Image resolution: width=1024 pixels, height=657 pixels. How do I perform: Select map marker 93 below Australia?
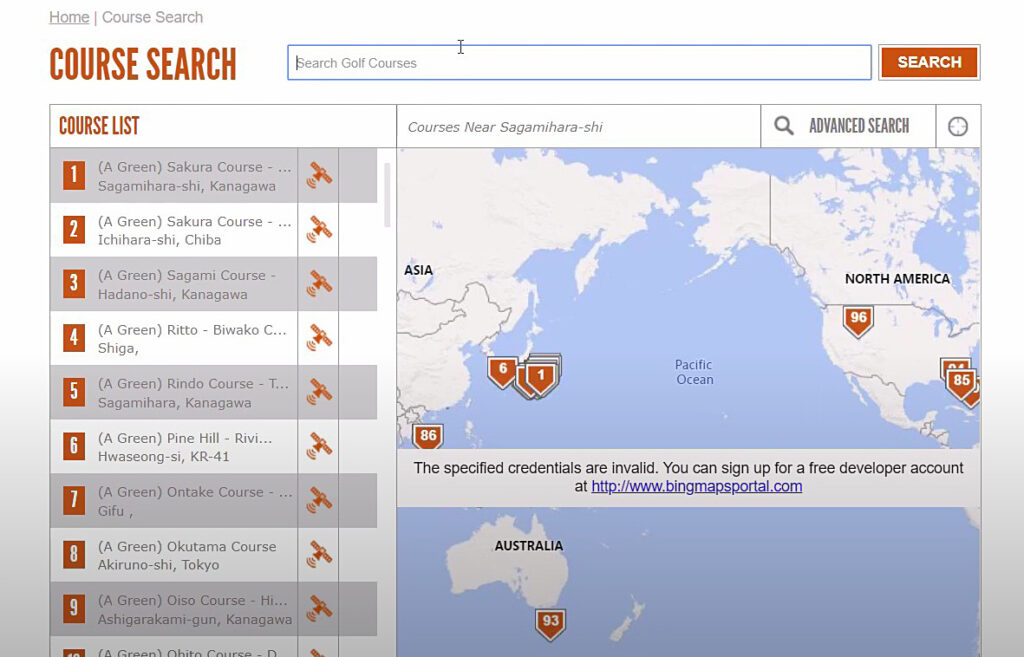tap(551, 624)
